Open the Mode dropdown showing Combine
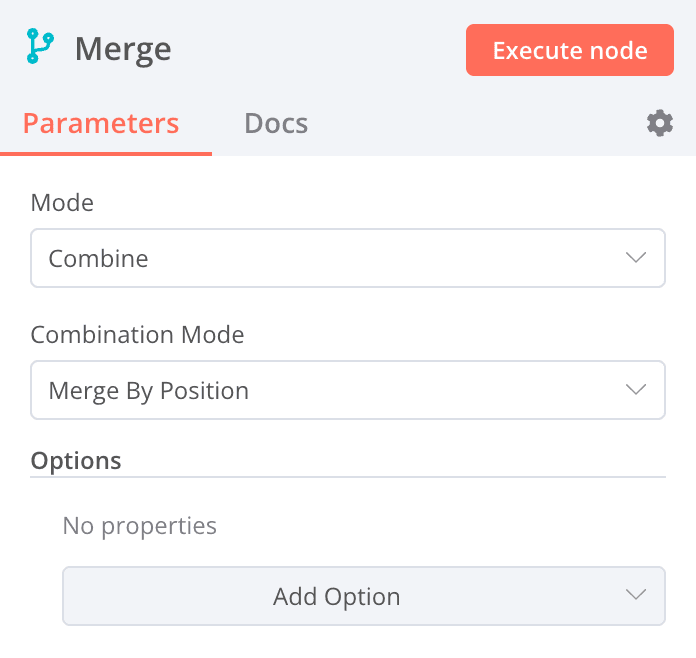 [348, 258]
